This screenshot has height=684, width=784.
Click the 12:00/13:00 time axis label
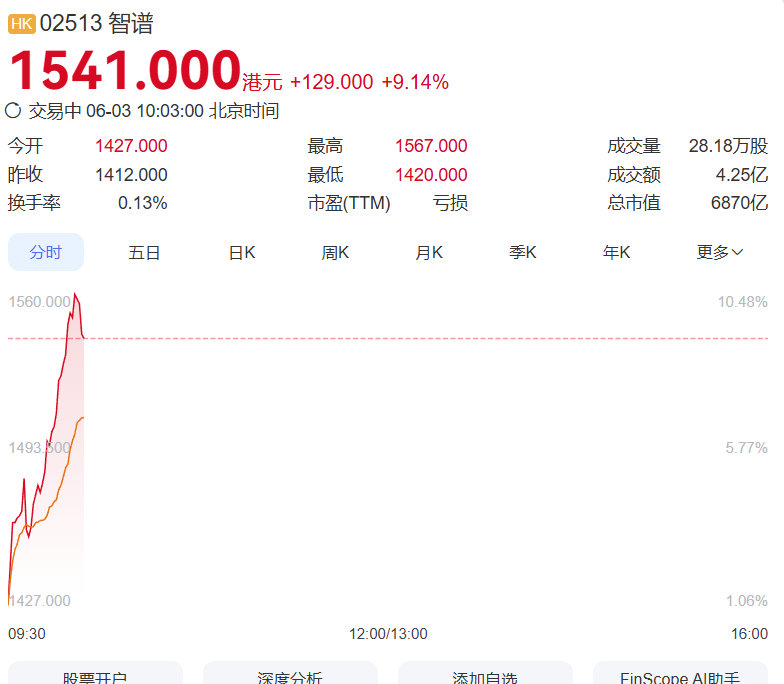coord(388,634)
